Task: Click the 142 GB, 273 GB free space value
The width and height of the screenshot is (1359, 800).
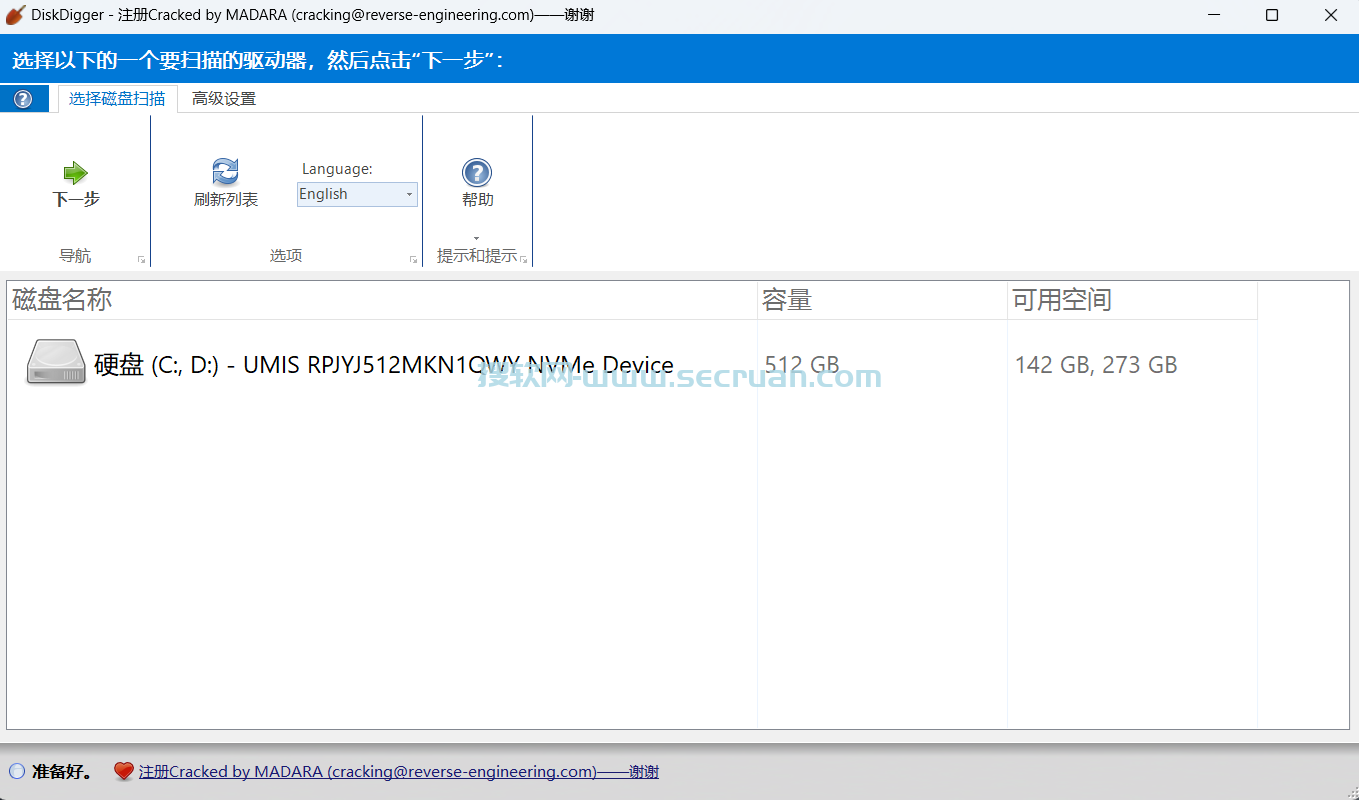Action: [x=1096, y=365]
